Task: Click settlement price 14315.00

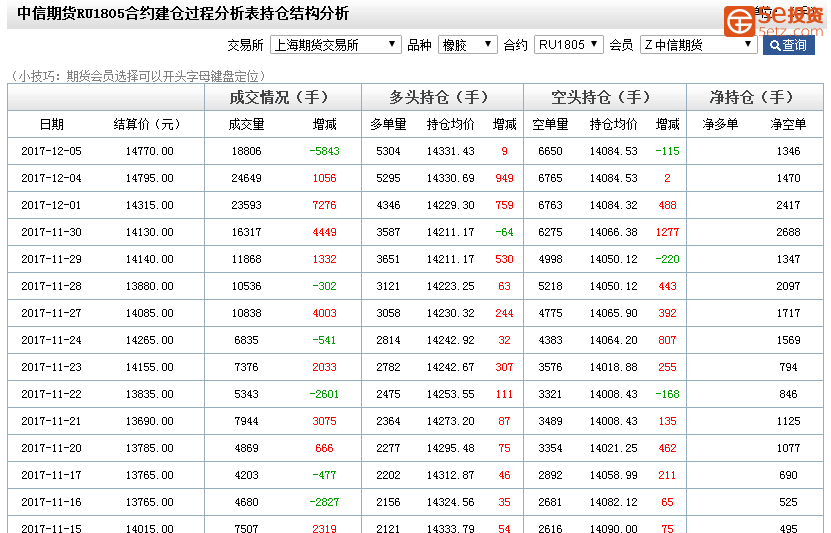Action: (149, 206)
